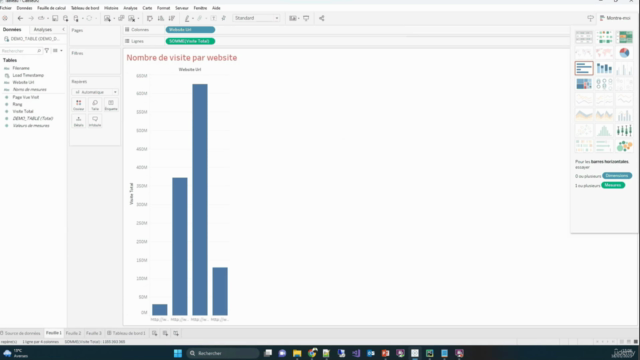Screen dimensions: 640x360
Task: Select the text table thumbnail in Montre-moi
Action: [x=584, y=37]
